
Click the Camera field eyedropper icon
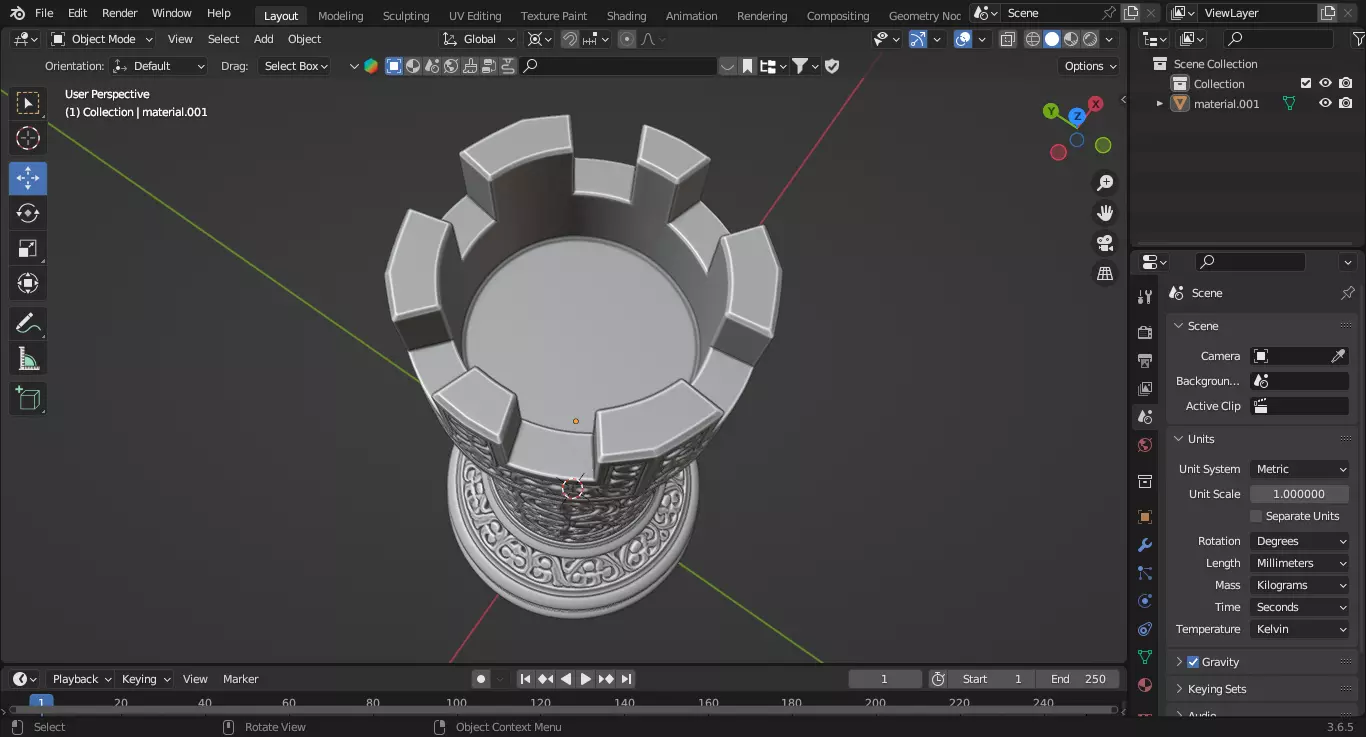pos(1338,356)
